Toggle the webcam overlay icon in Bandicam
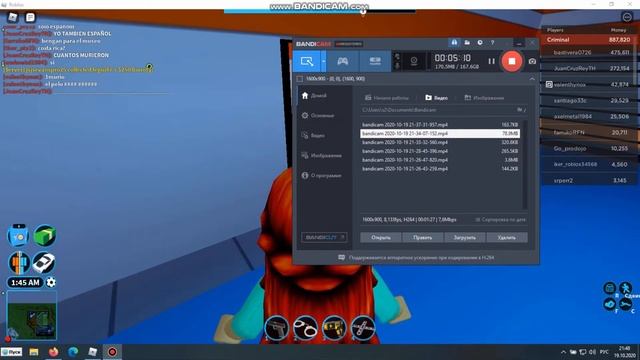 [x=414, y=61]
